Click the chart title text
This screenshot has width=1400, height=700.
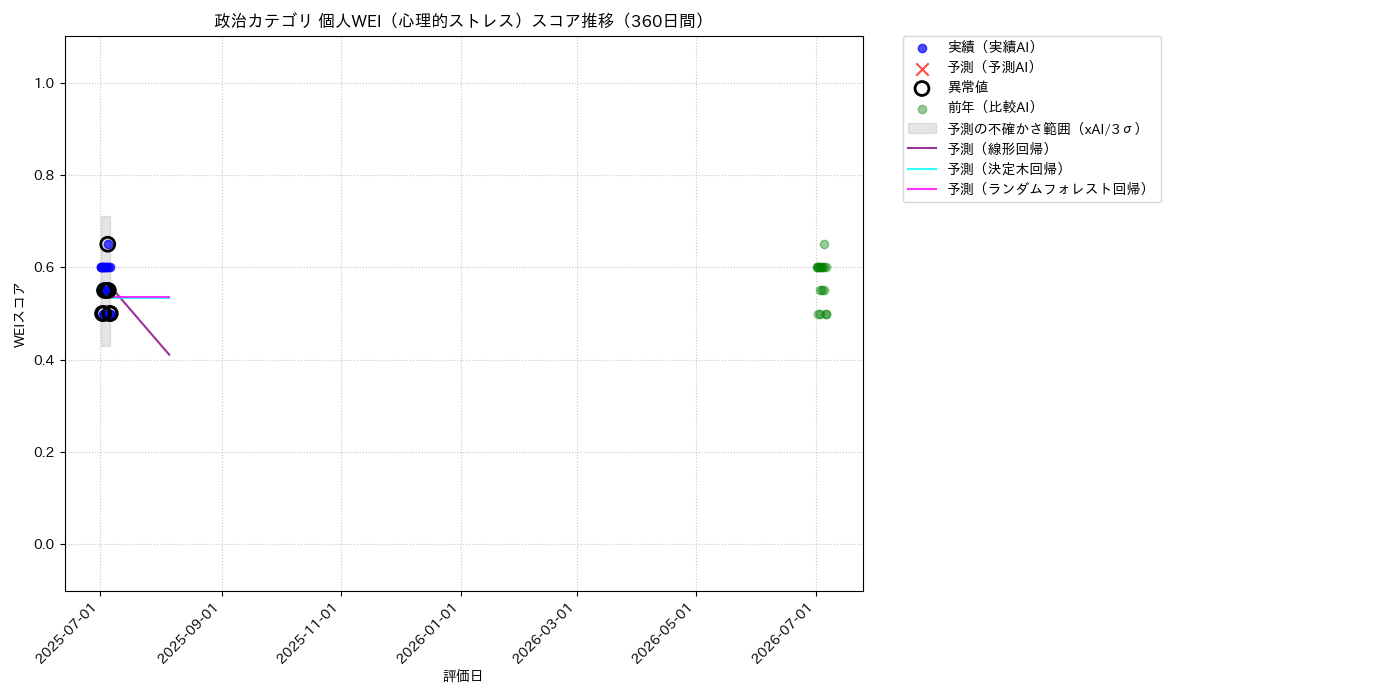(463, 21)
